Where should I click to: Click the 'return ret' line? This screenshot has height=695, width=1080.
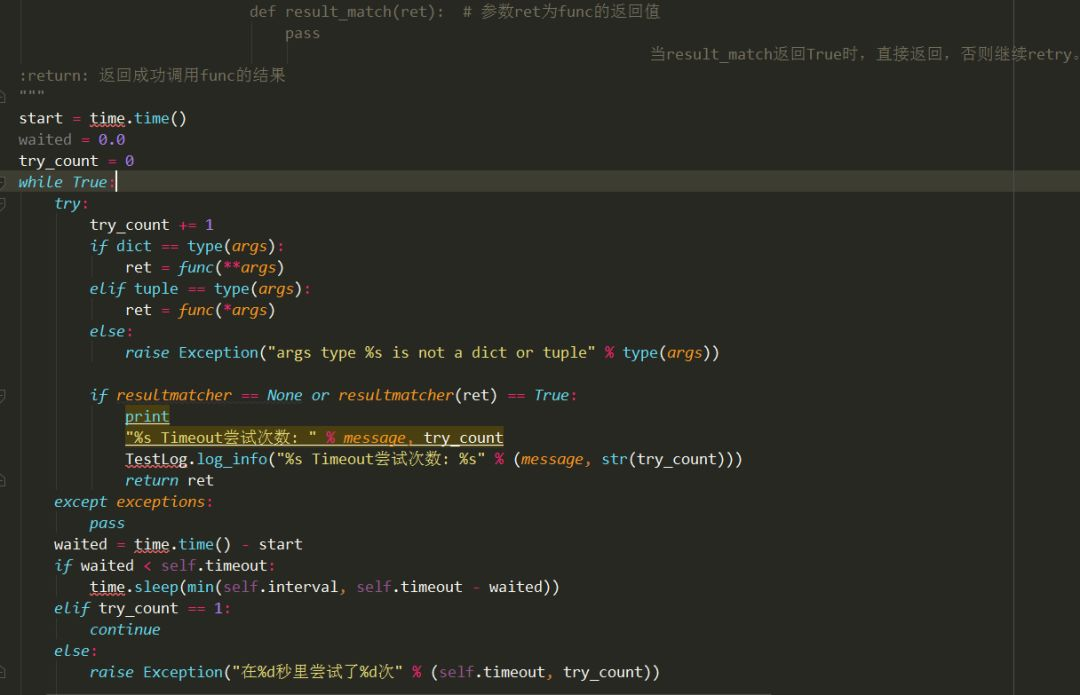point(169,481)
